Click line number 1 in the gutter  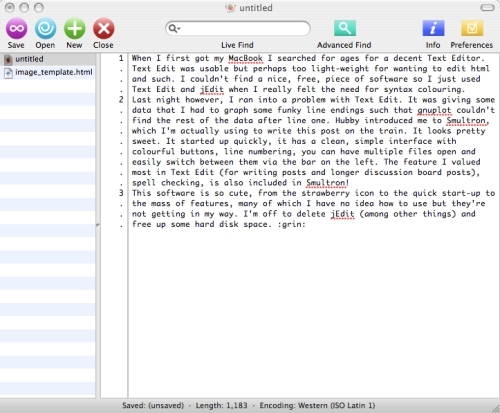pos(121,58)
